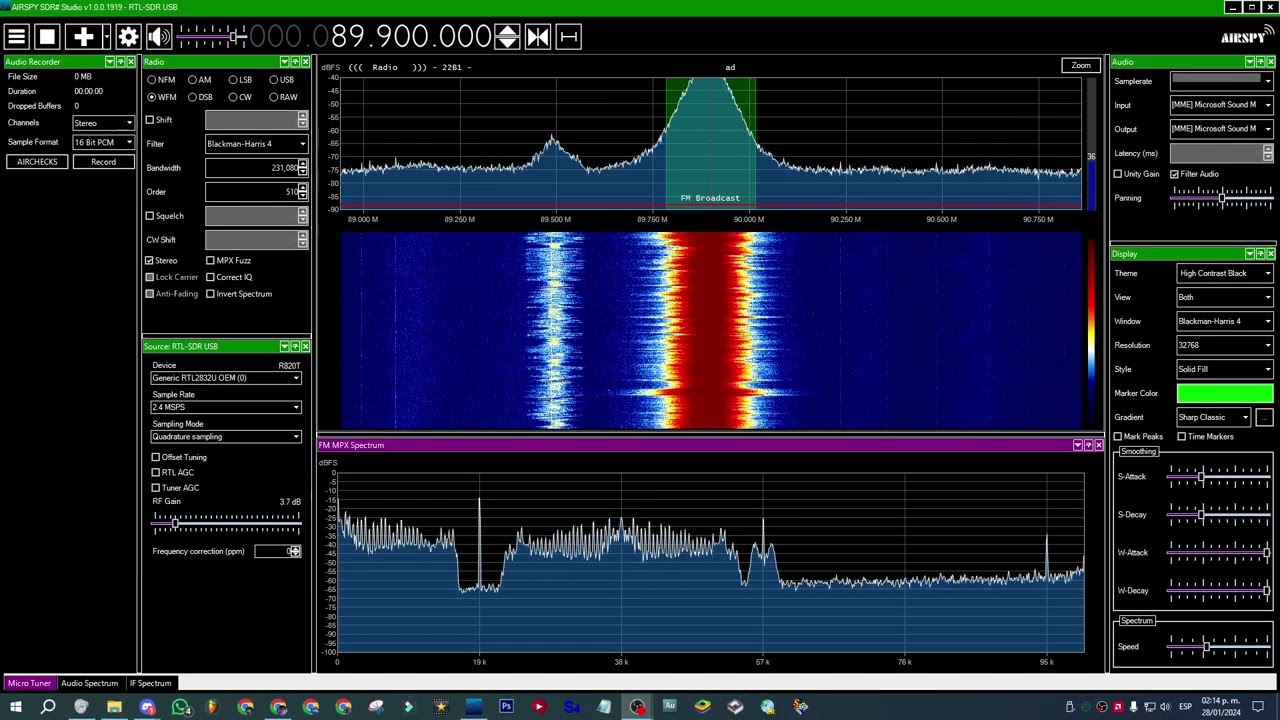Open Windows taskbar search
The width and height of the screenshot is (1280, 720).
coord(47,707)
